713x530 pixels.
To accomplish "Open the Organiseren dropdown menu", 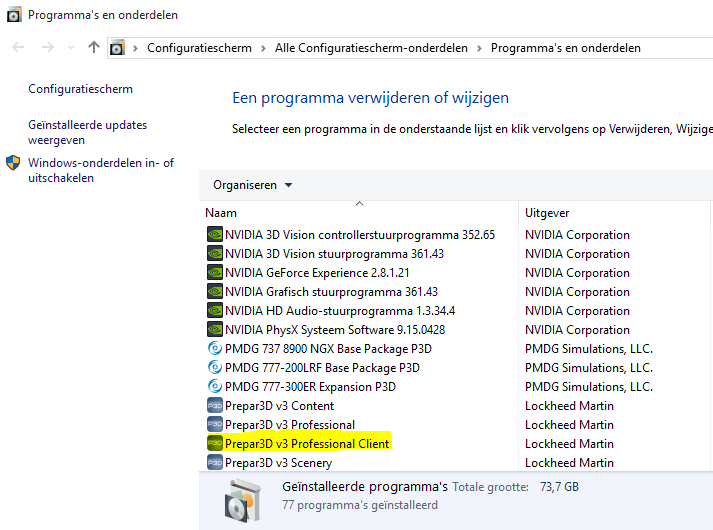I will click(x=252, y=185).
